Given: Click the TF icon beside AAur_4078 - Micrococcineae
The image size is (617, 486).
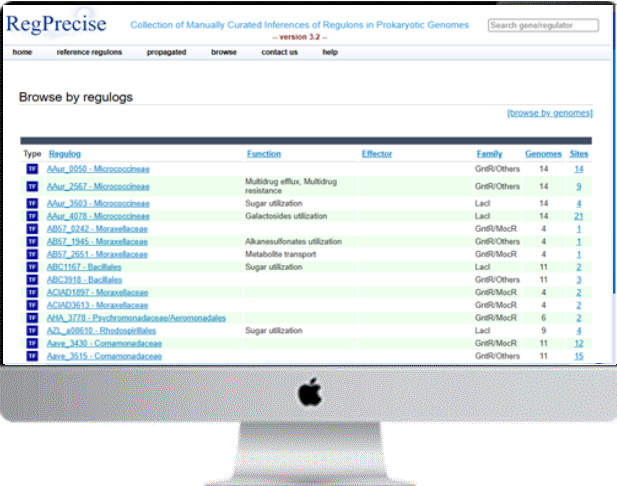Looking at the screenshot, I should coord(32,216).
